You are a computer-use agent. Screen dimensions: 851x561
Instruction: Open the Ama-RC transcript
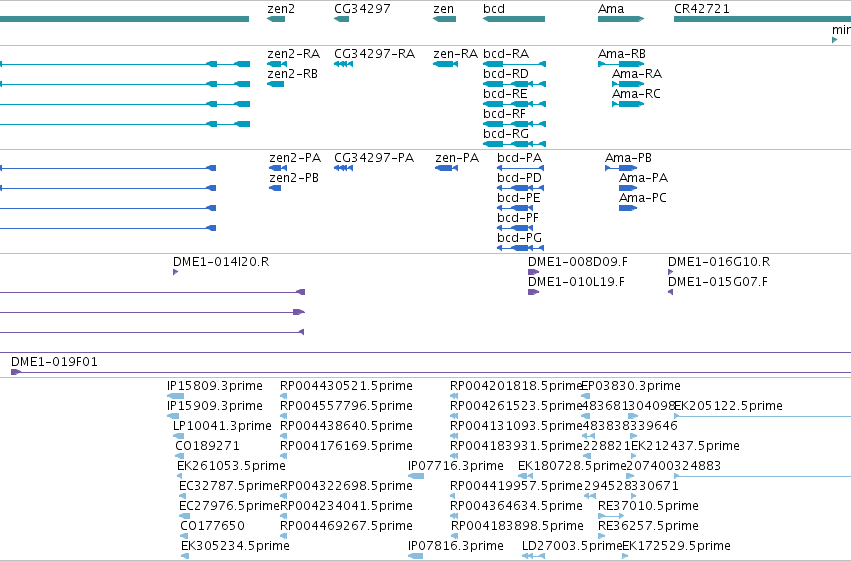[628, 104]
